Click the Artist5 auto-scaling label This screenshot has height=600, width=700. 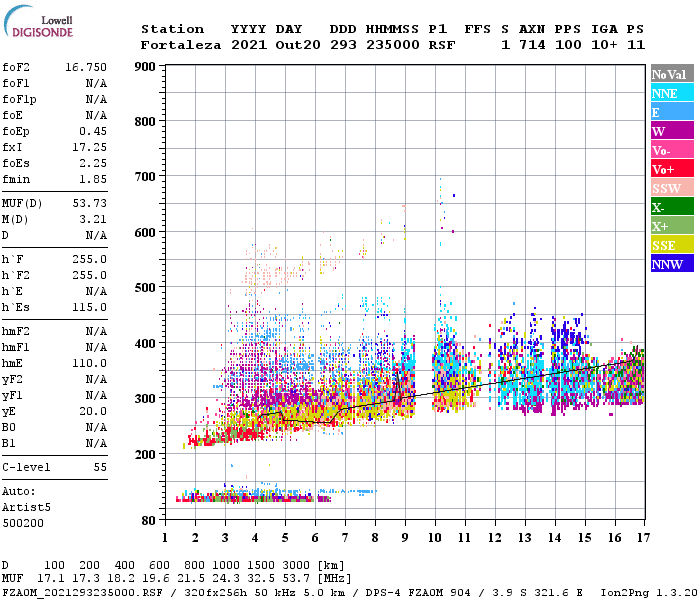coord(26,508)
